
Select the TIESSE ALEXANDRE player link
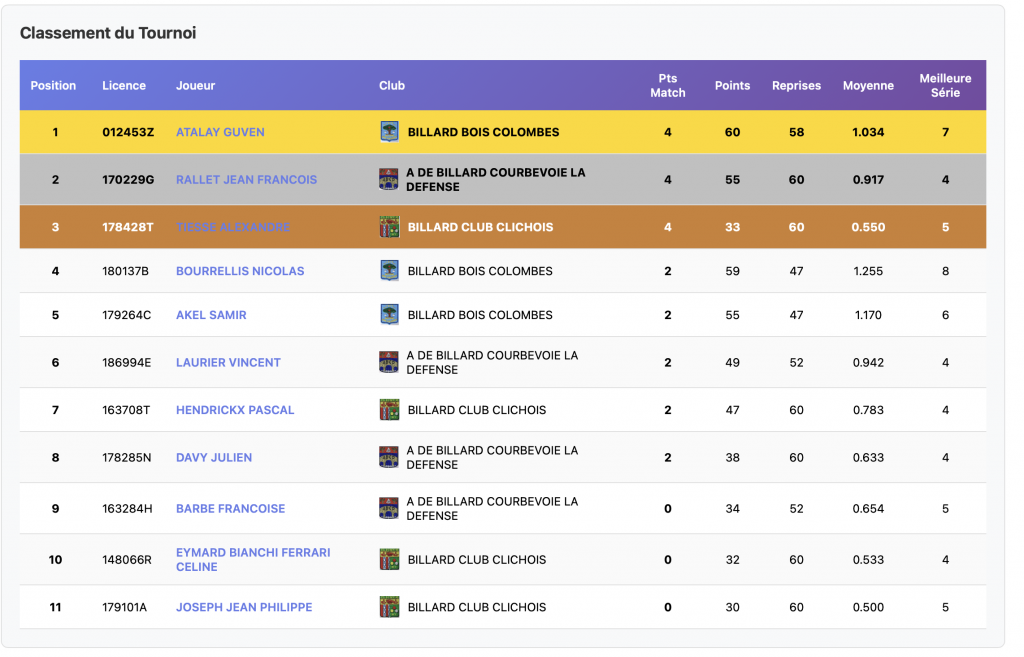(233, 227)
